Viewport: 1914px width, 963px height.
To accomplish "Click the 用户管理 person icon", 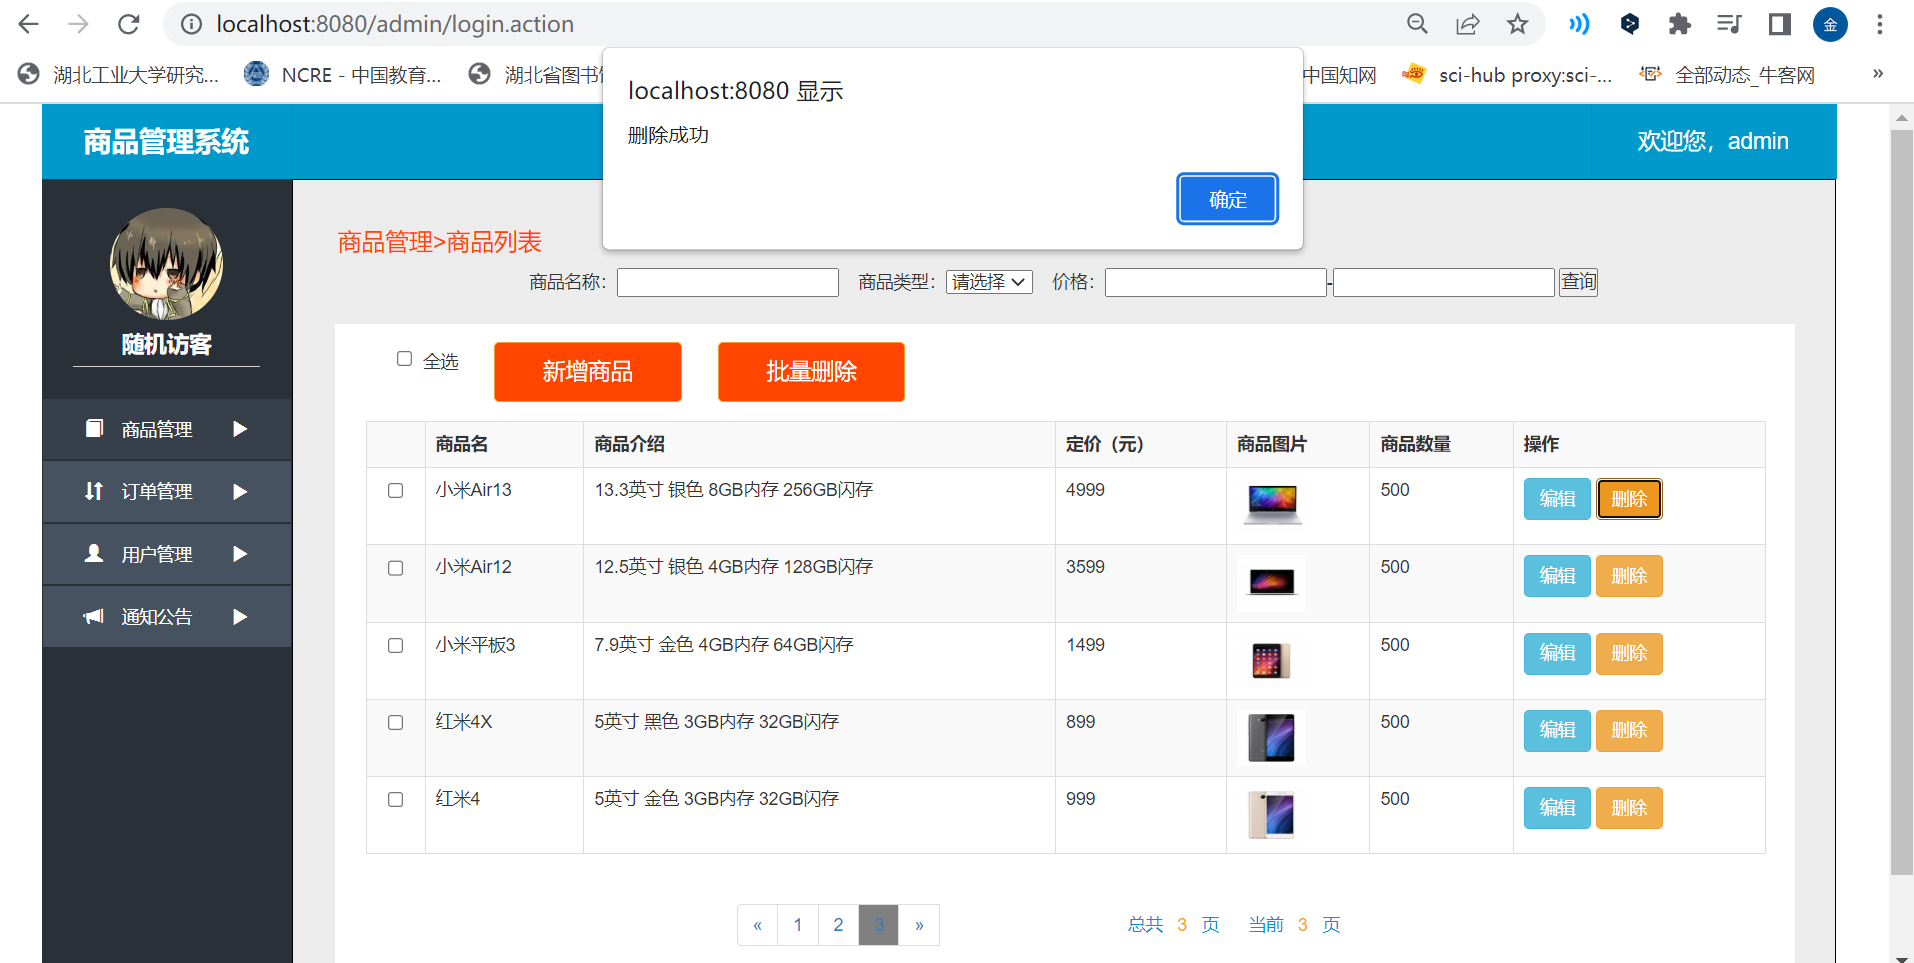I will [94, 553].
